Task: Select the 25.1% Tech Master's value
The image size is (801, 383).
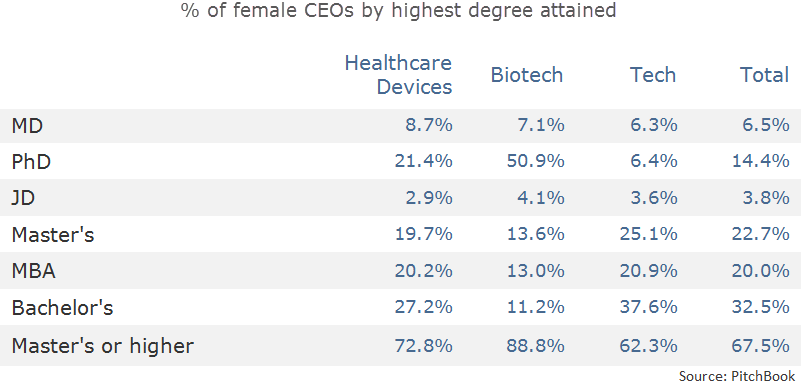Action: [x=648, y=235]
